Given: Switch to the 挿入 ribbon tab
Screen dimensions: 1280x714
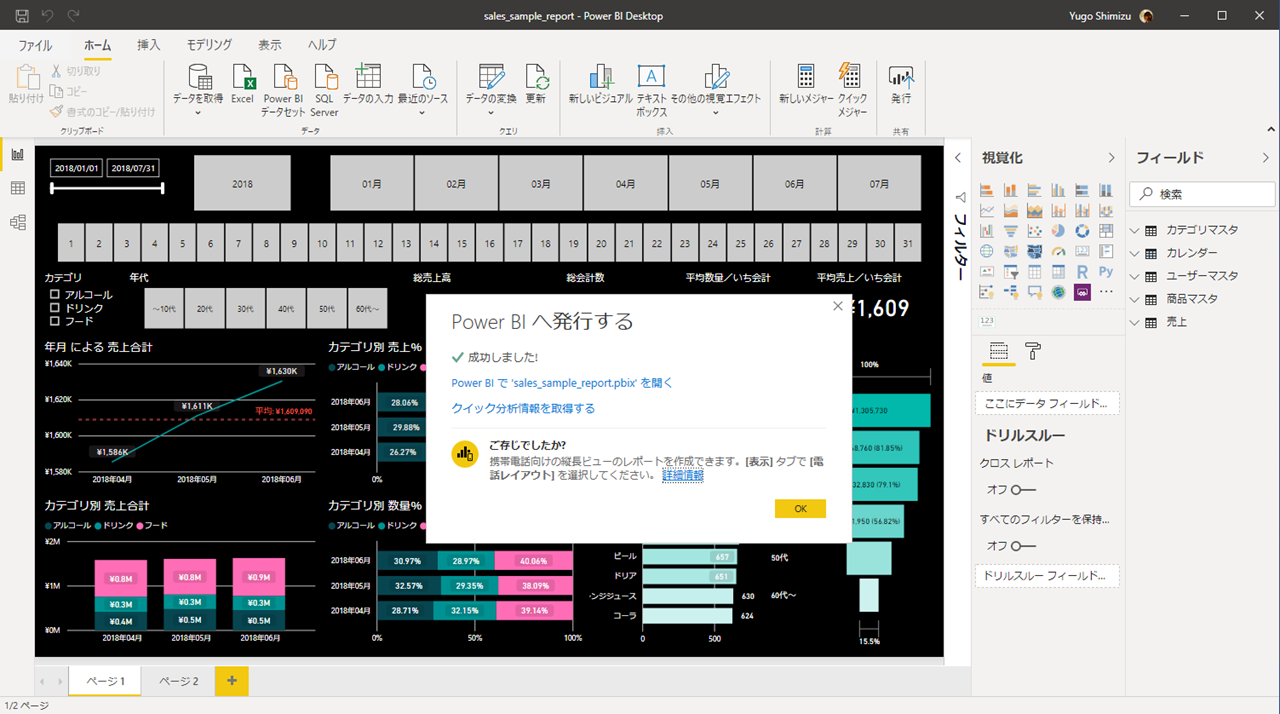Looking at the screenshot, I should pyautogui.click(x=148, y=45).
